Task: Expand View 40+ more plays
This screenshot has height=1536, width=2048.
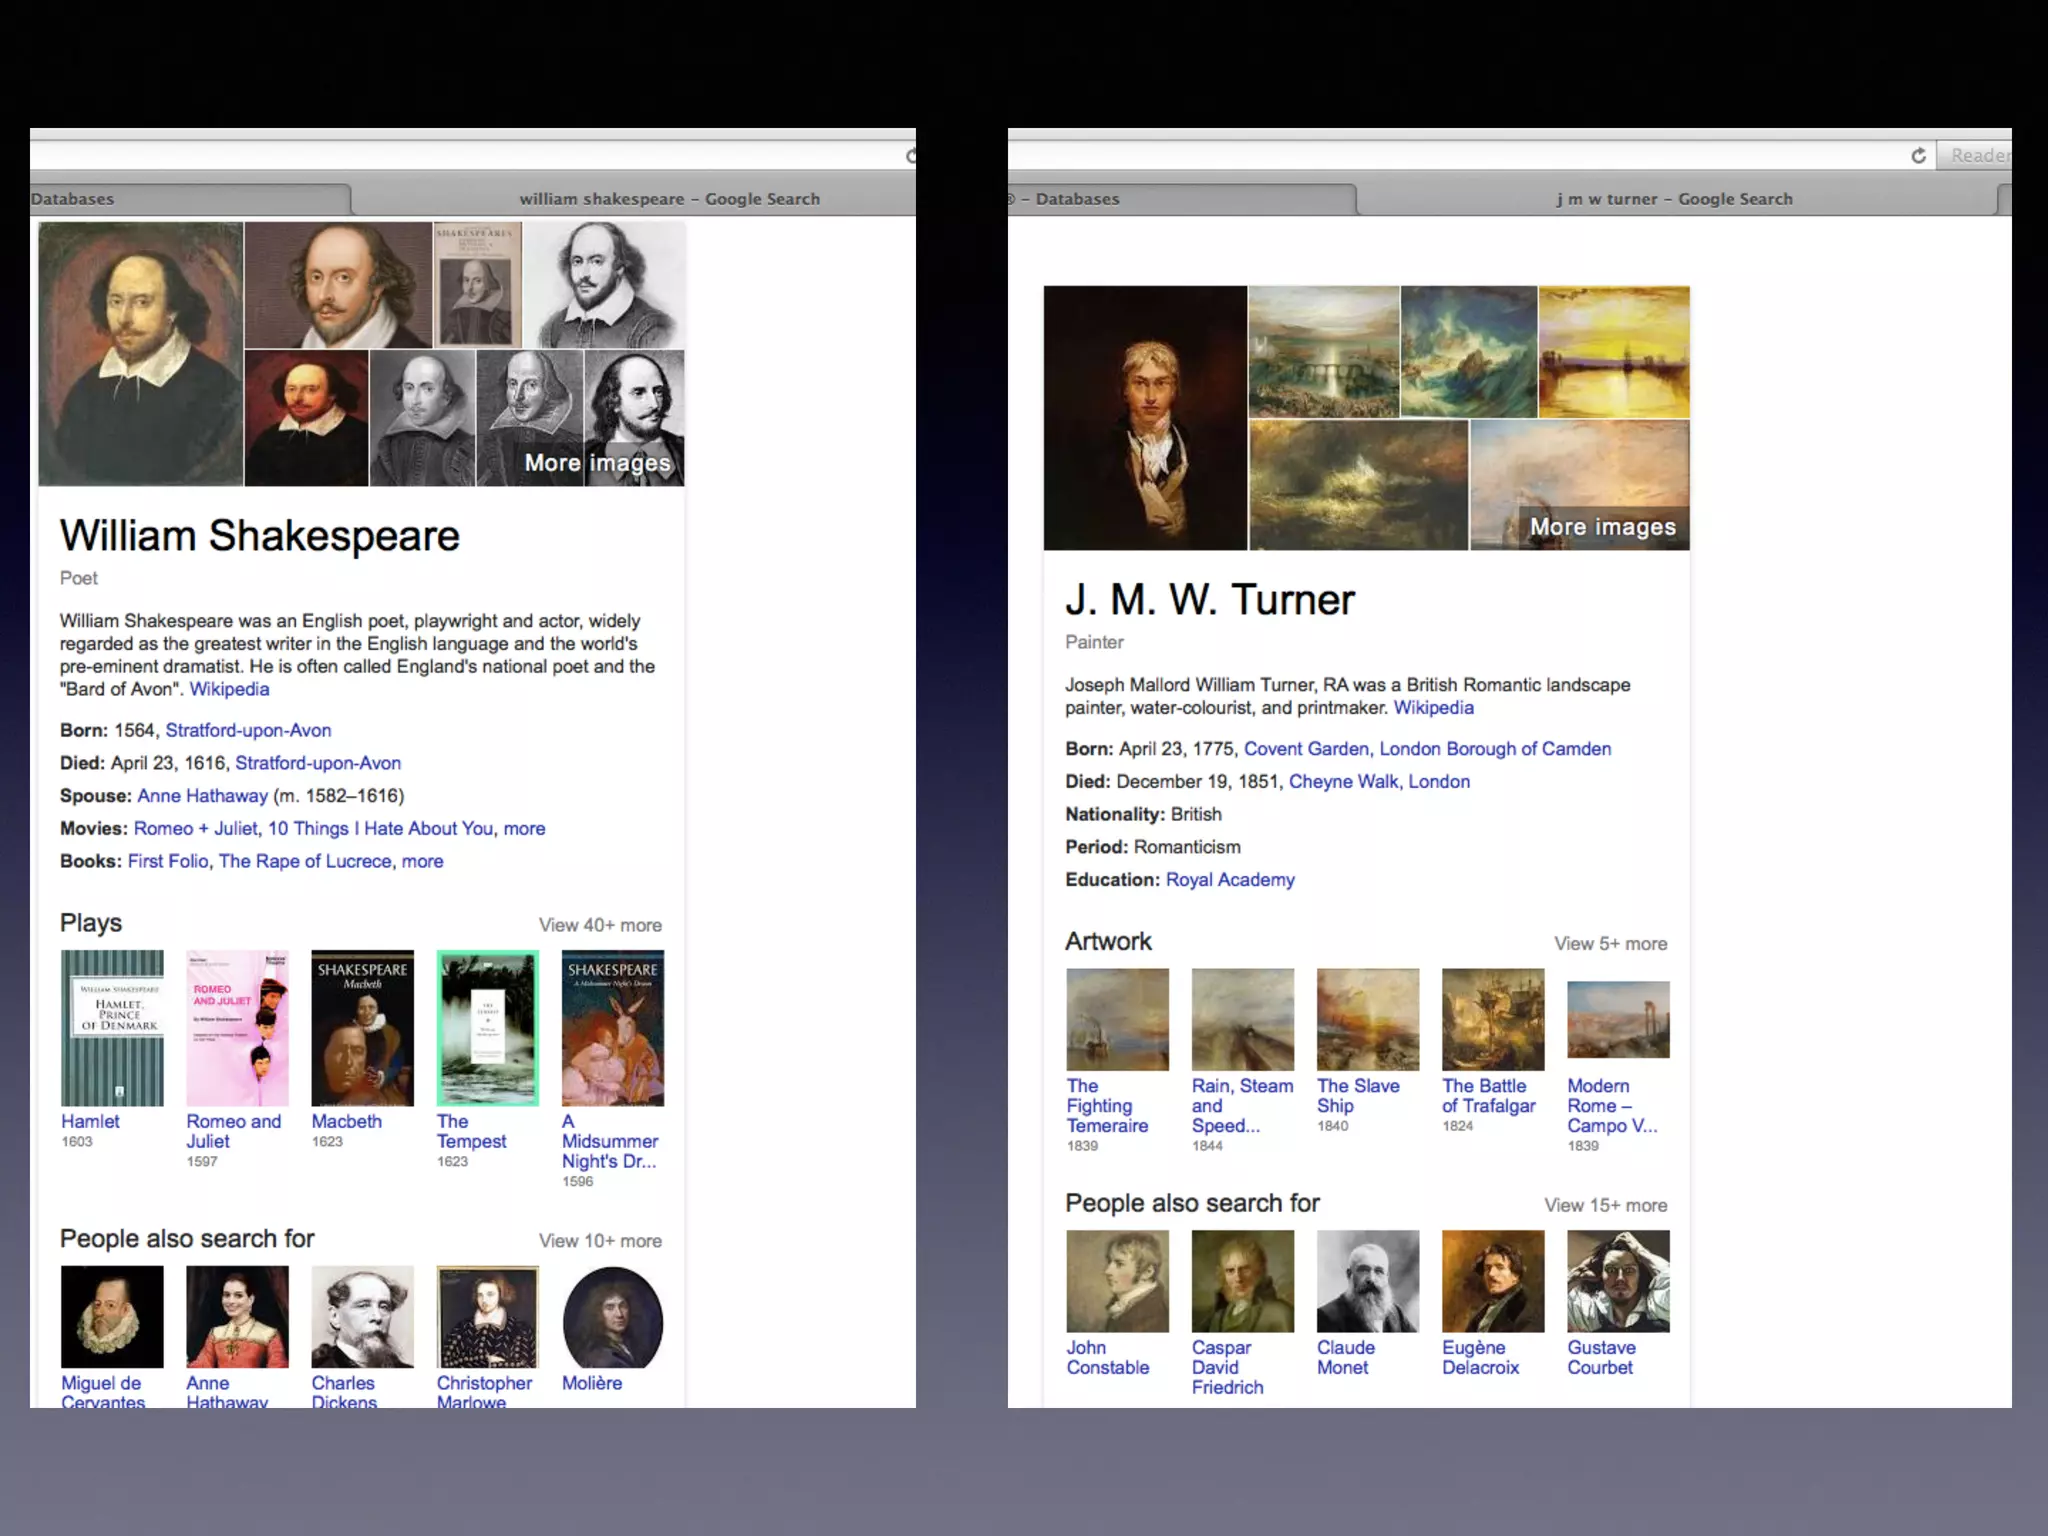Action: [600, 925]
